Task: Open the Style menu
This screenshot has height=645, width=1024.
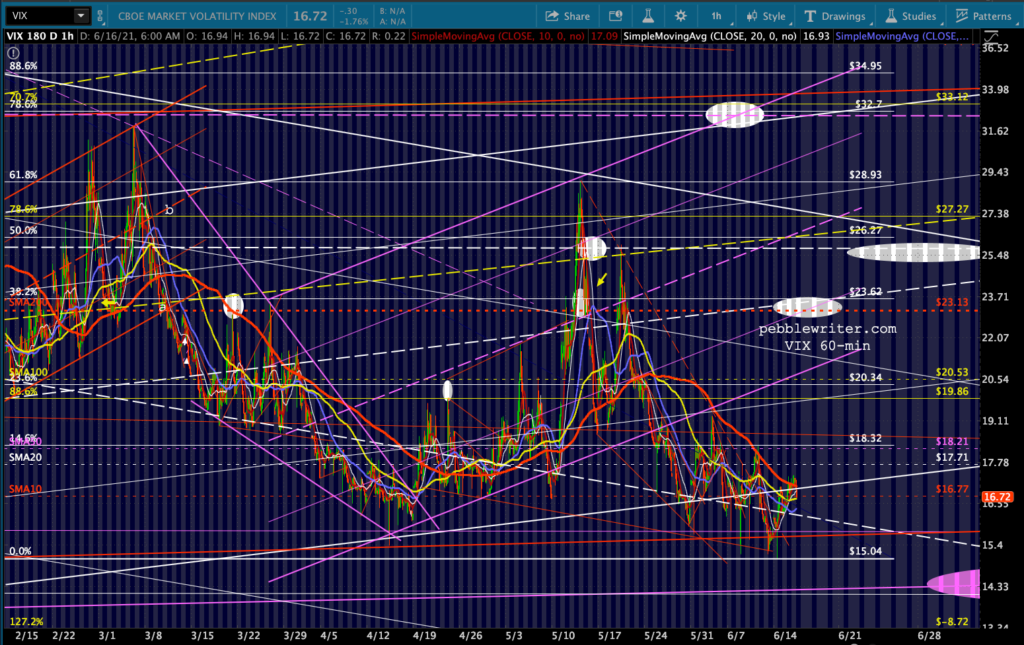Action: coord(765,16)
